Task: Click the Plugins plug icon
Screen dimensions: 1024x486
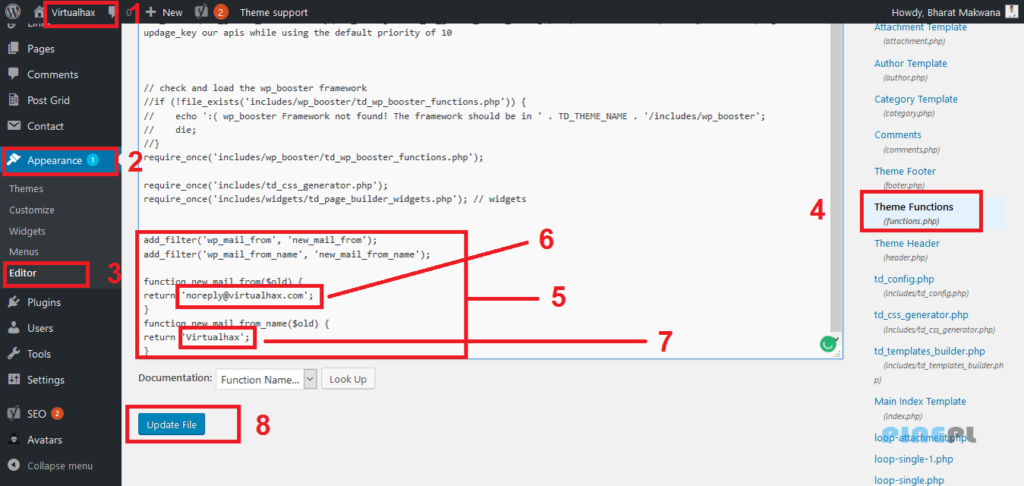Action: tap(14, 302)
